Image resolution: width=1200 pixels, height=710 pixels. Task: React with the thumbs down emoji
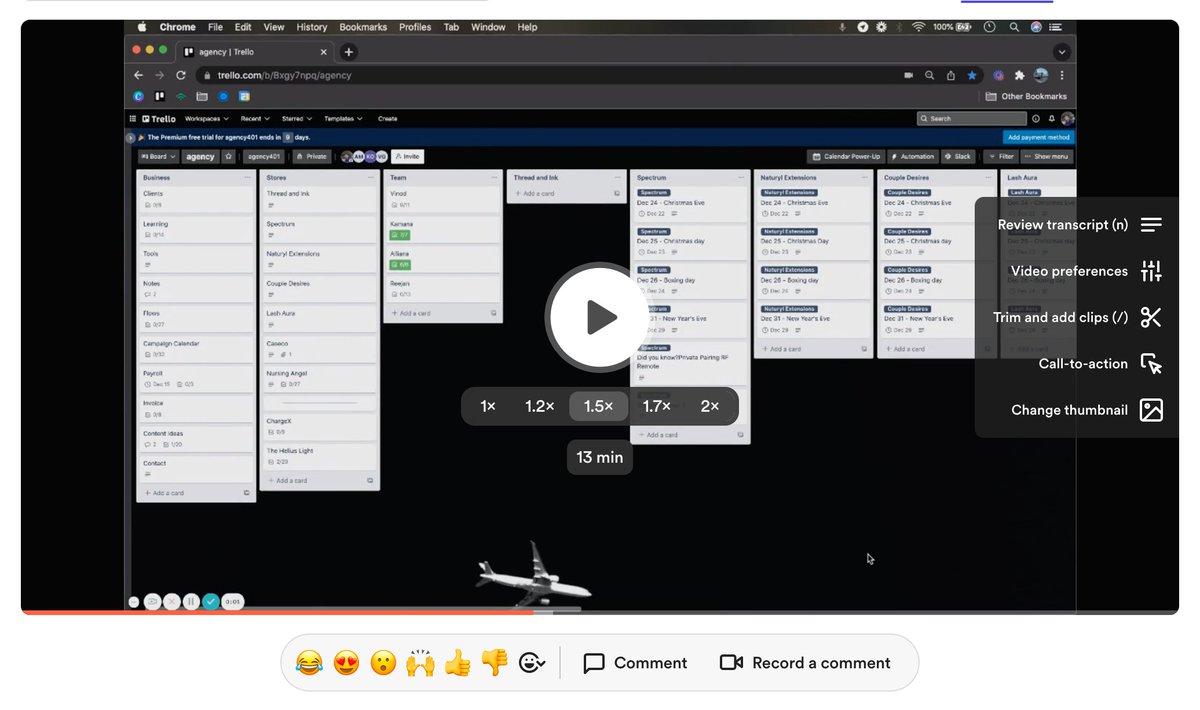(495, 662)
